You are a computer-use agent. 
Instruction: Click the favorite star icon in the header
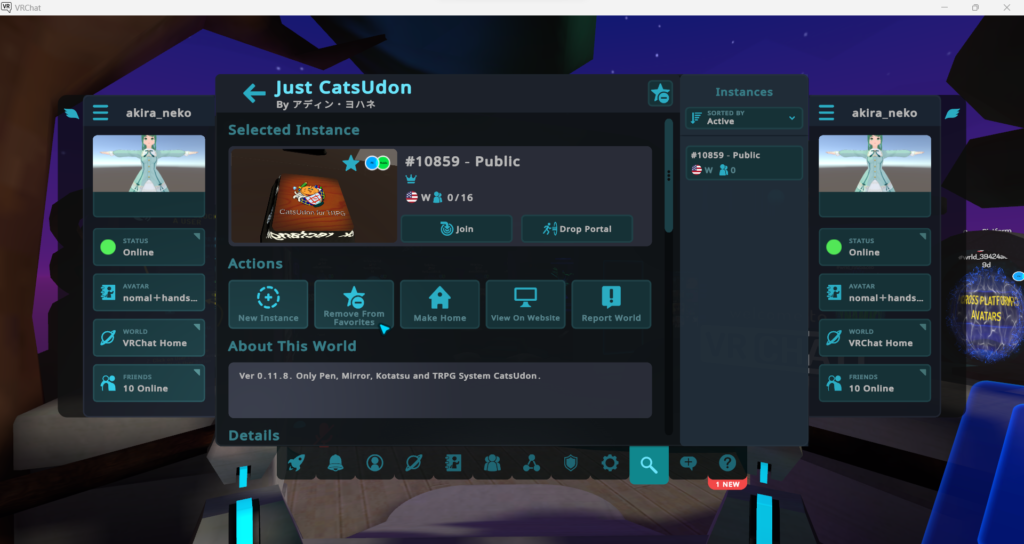(660, 93)
